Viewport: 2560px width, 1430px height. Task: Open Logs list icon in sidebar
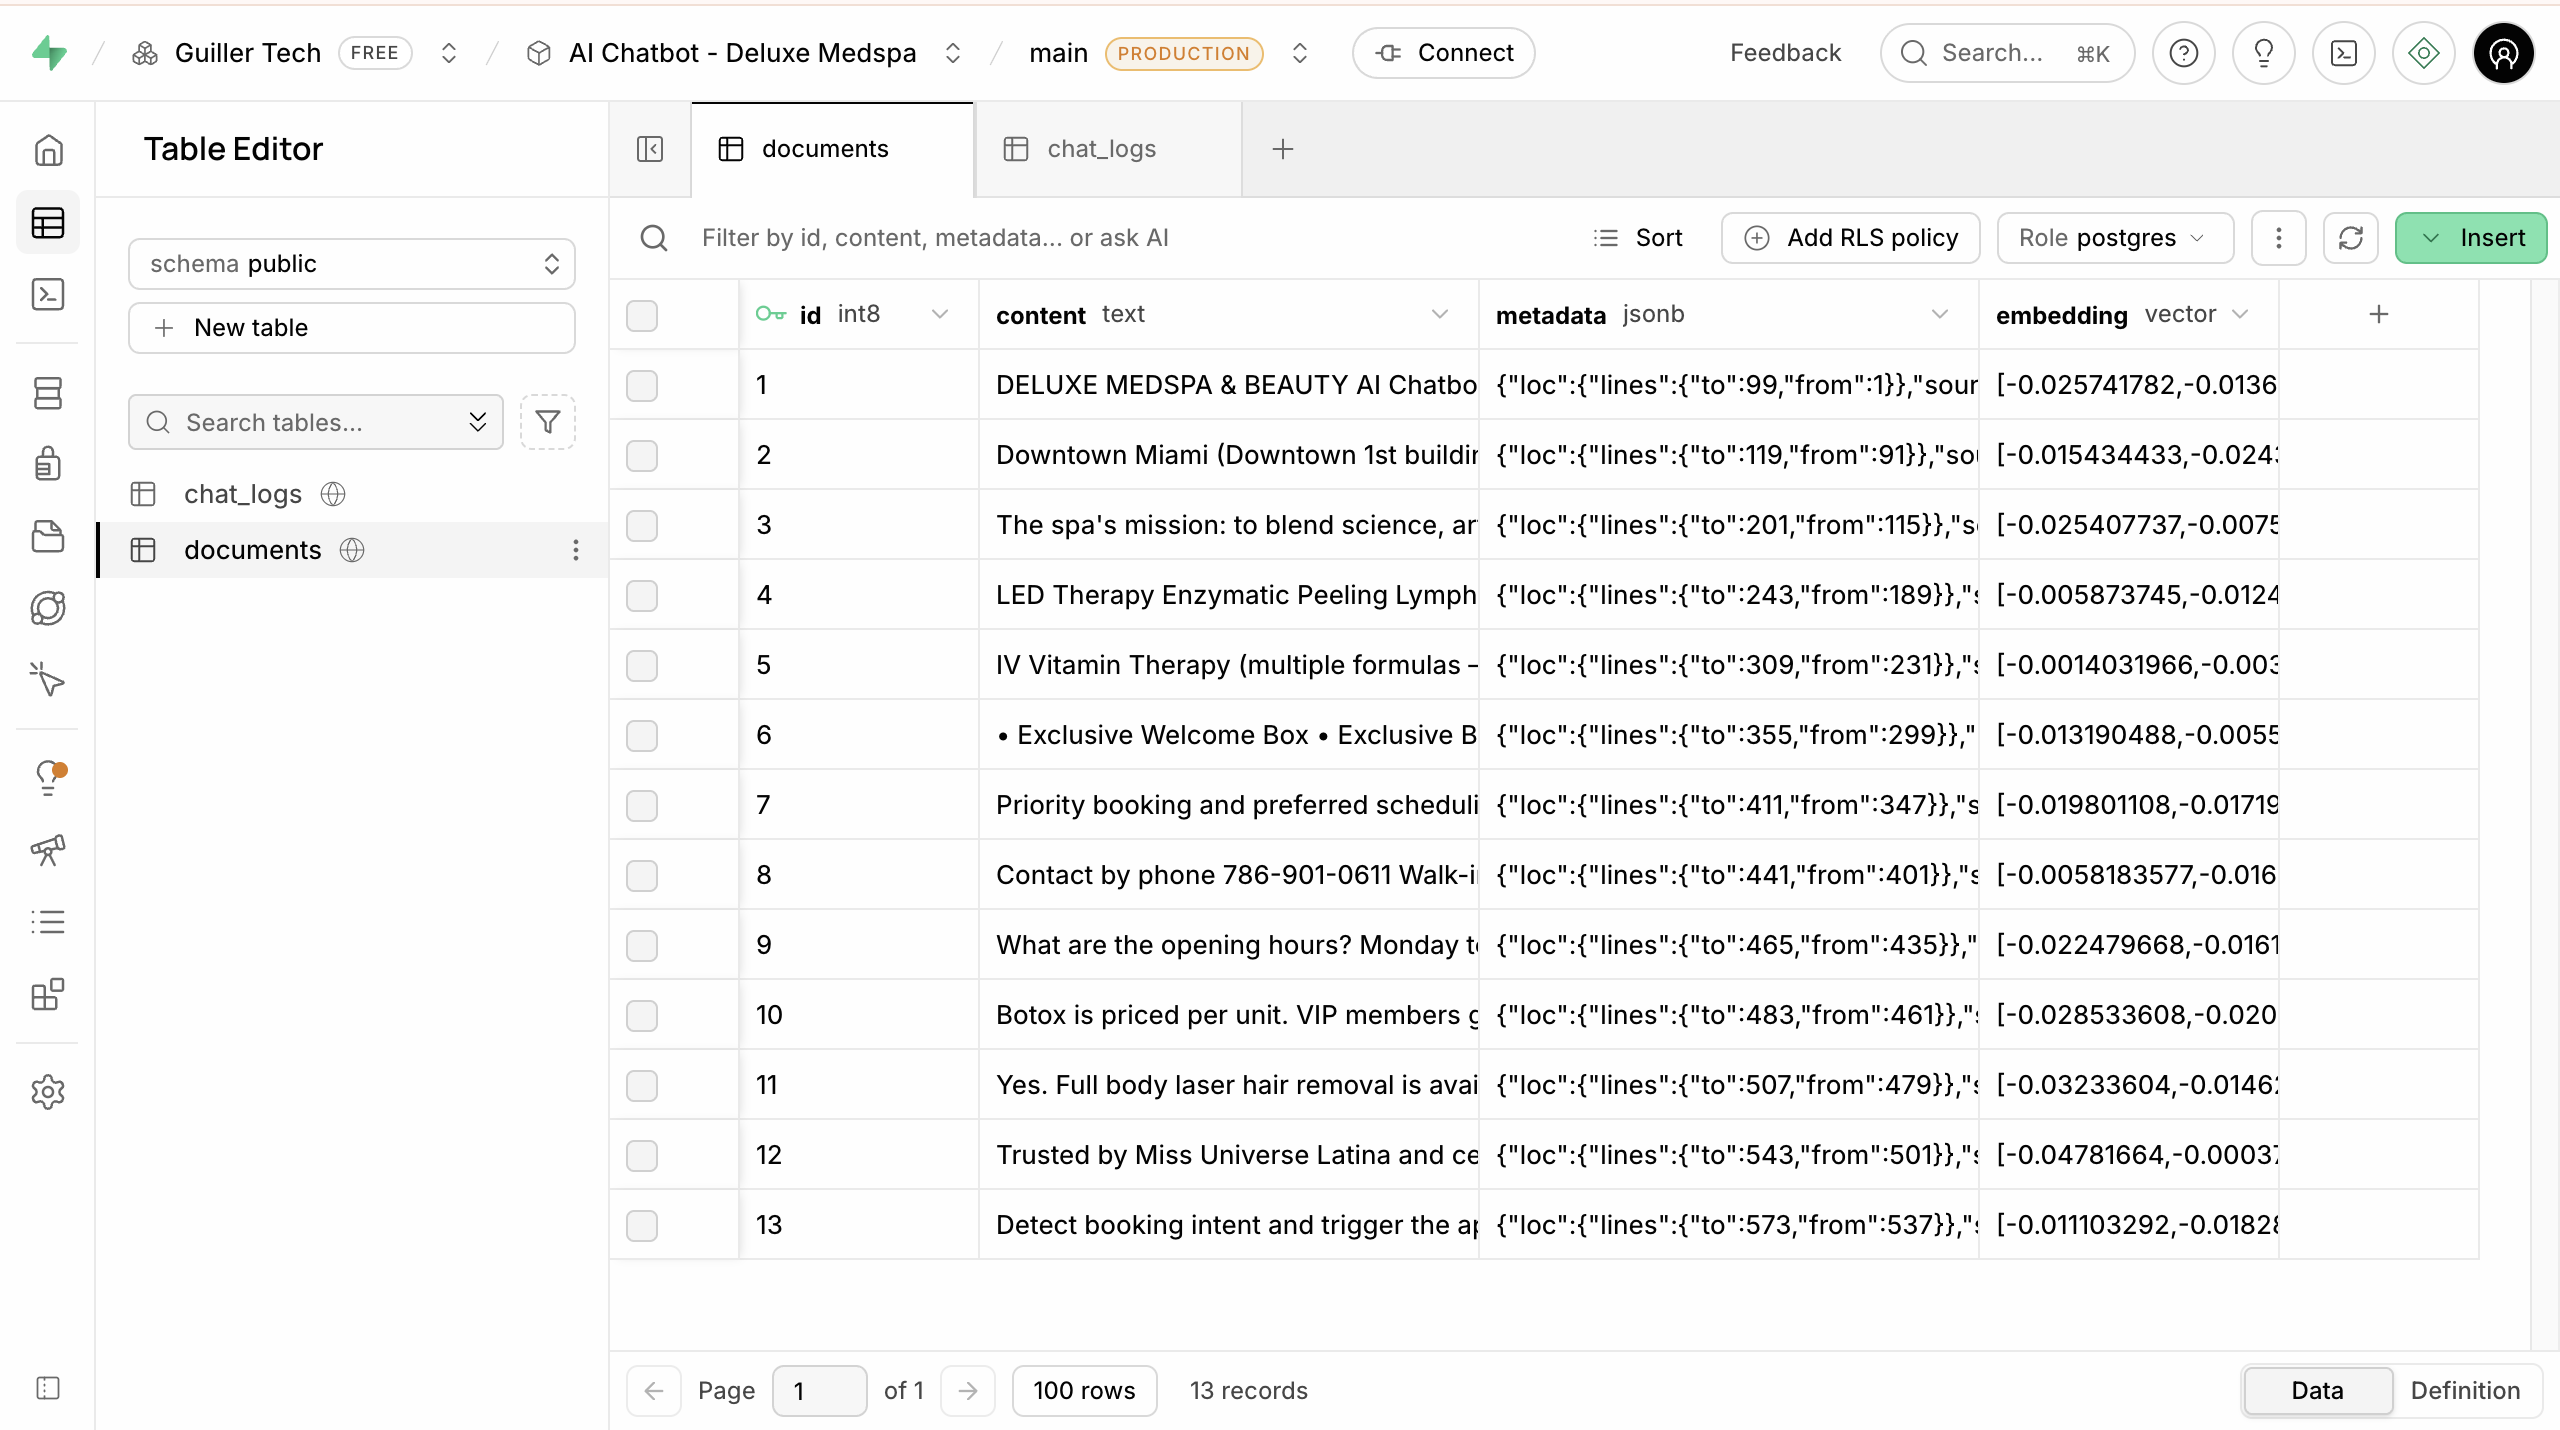[48, 922]
